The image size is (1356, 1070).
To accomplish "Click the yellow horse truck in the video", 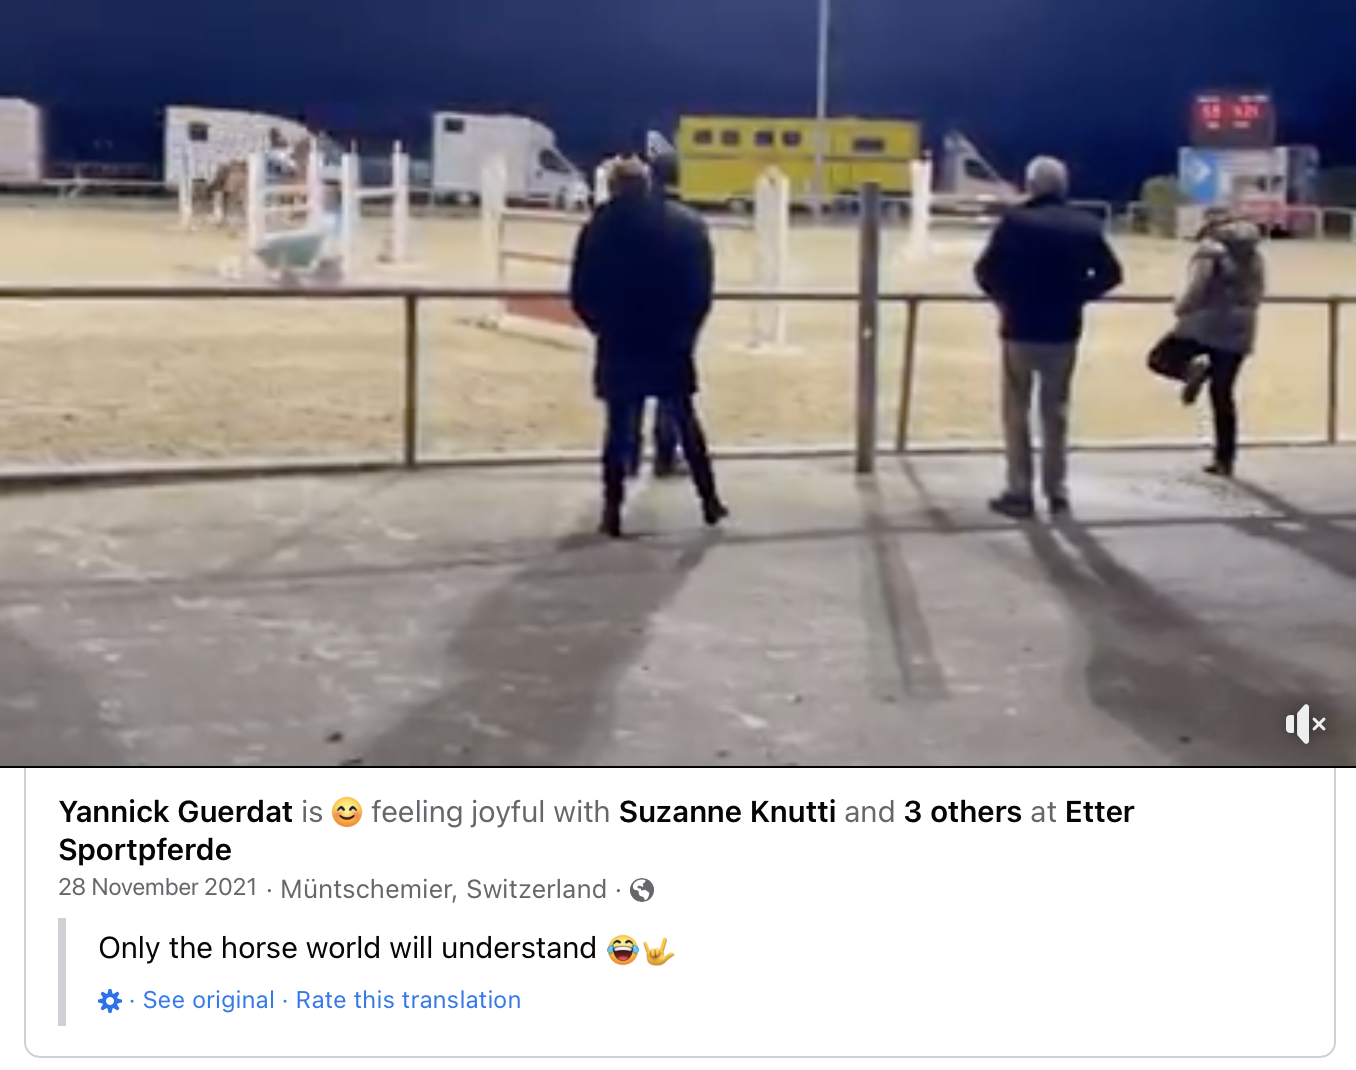I will click(x=798, y=160).
